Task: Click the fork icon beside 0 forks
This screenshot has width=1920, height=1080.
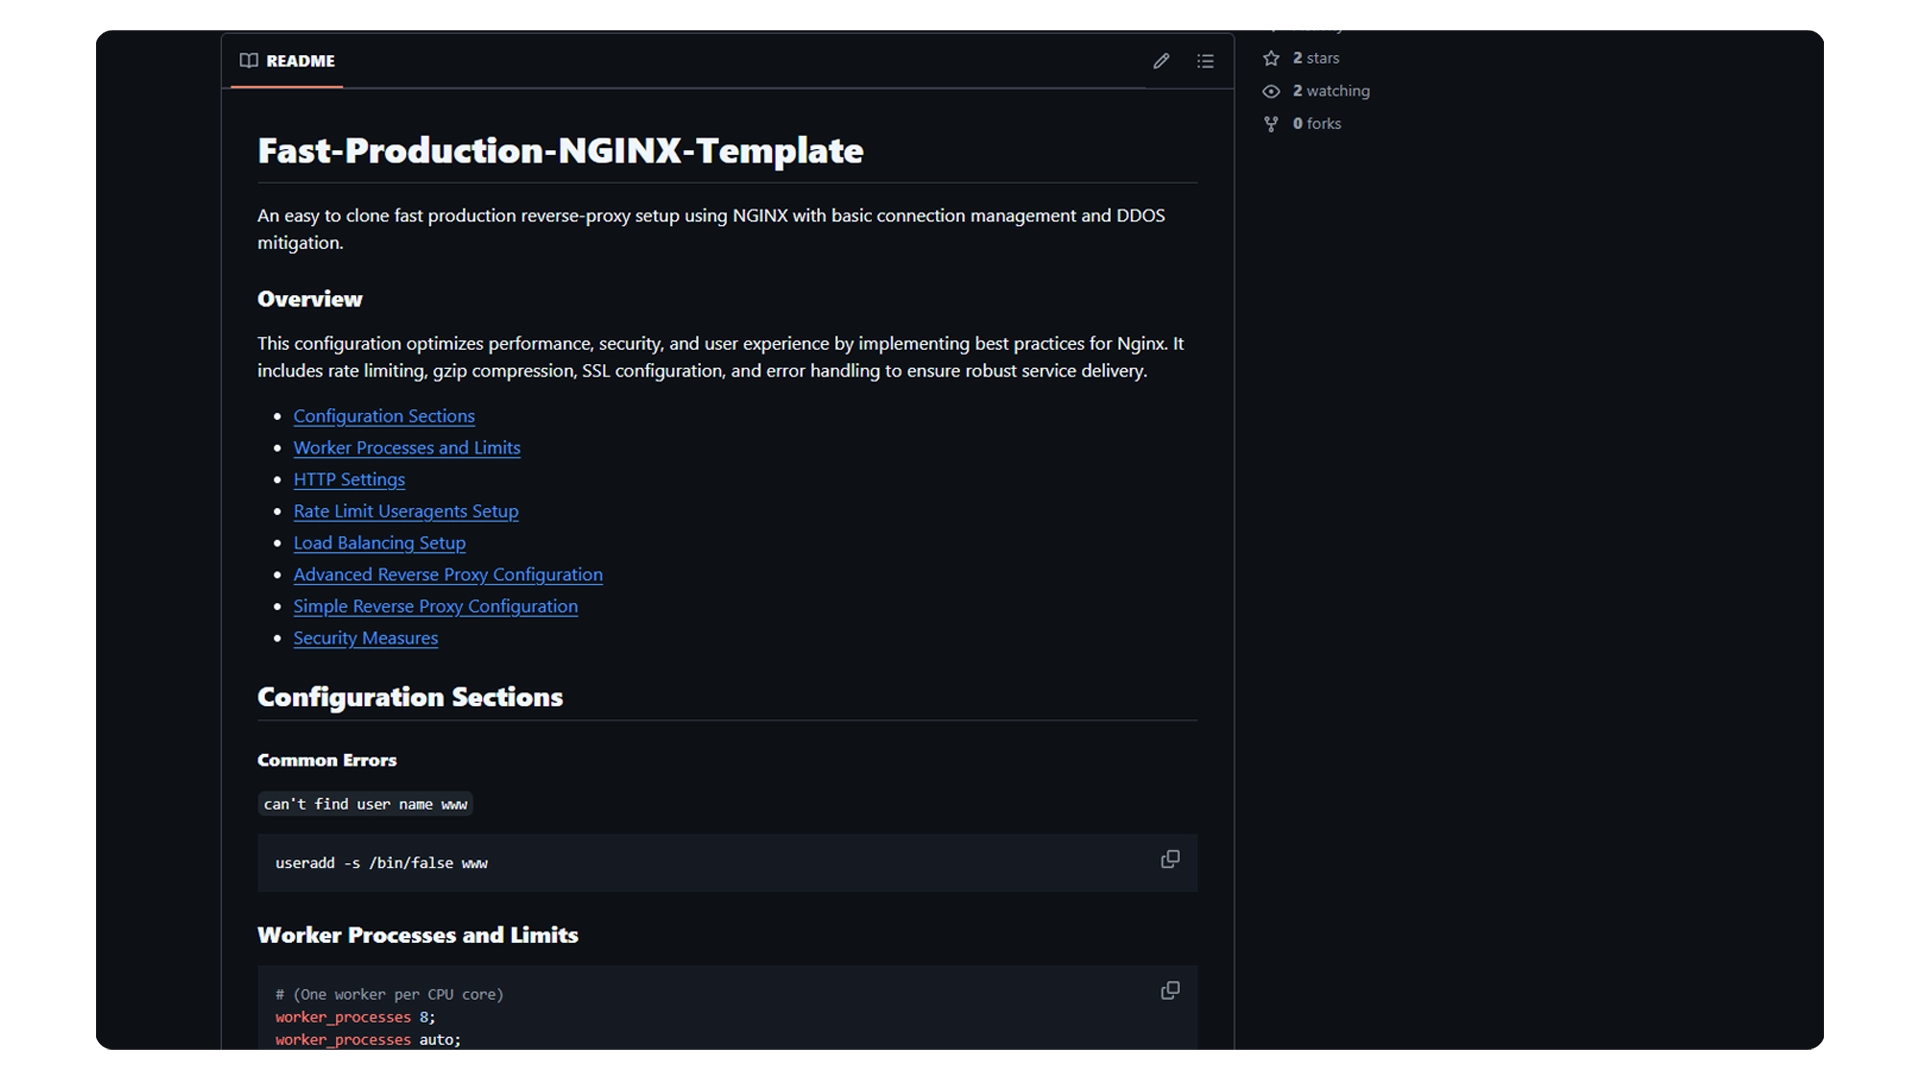Action: pos(1271,124)
